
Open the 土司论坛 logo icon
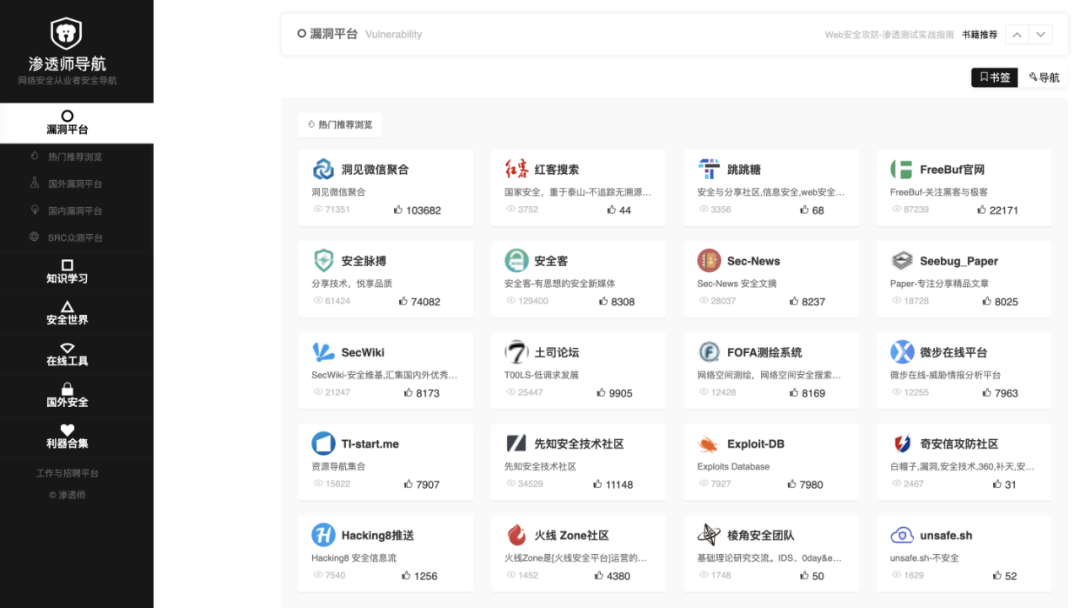(x=516, y=352)
